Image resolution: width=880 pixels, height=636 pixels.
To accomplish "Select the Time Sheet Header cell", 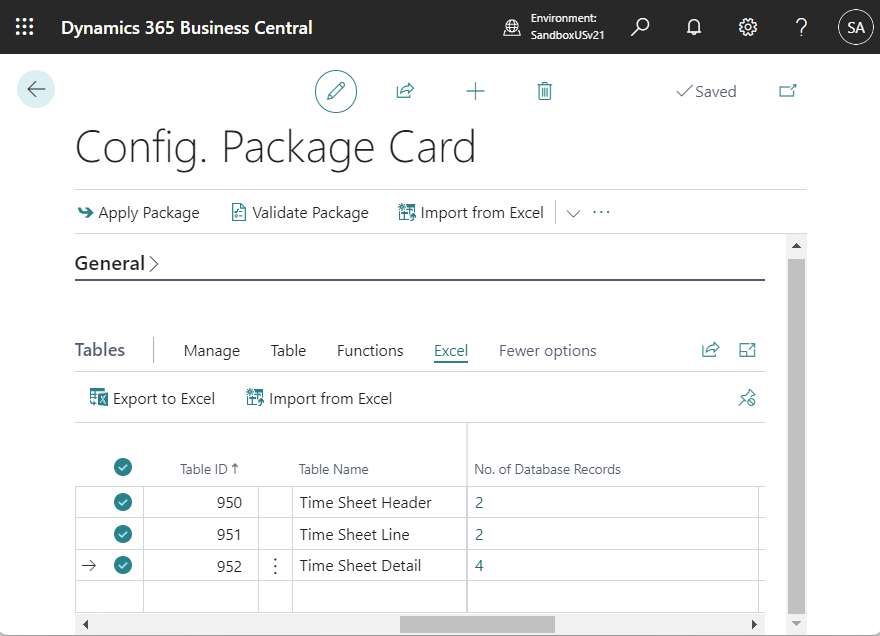I will [x=379, y=502].
